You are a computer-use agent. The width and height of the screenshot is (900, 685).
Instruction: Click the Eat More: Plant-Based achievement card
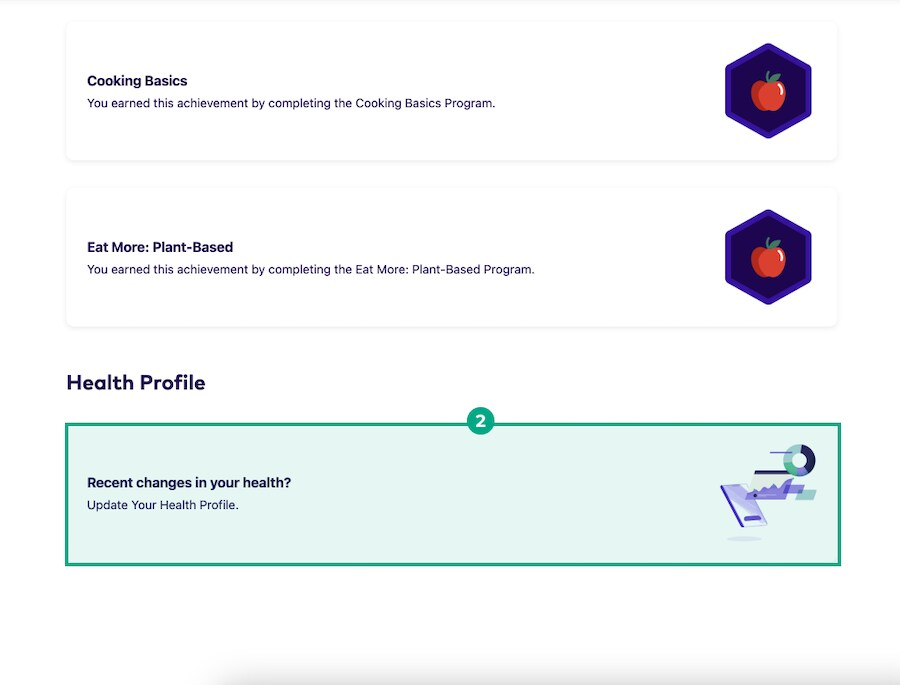coord(450,256)
